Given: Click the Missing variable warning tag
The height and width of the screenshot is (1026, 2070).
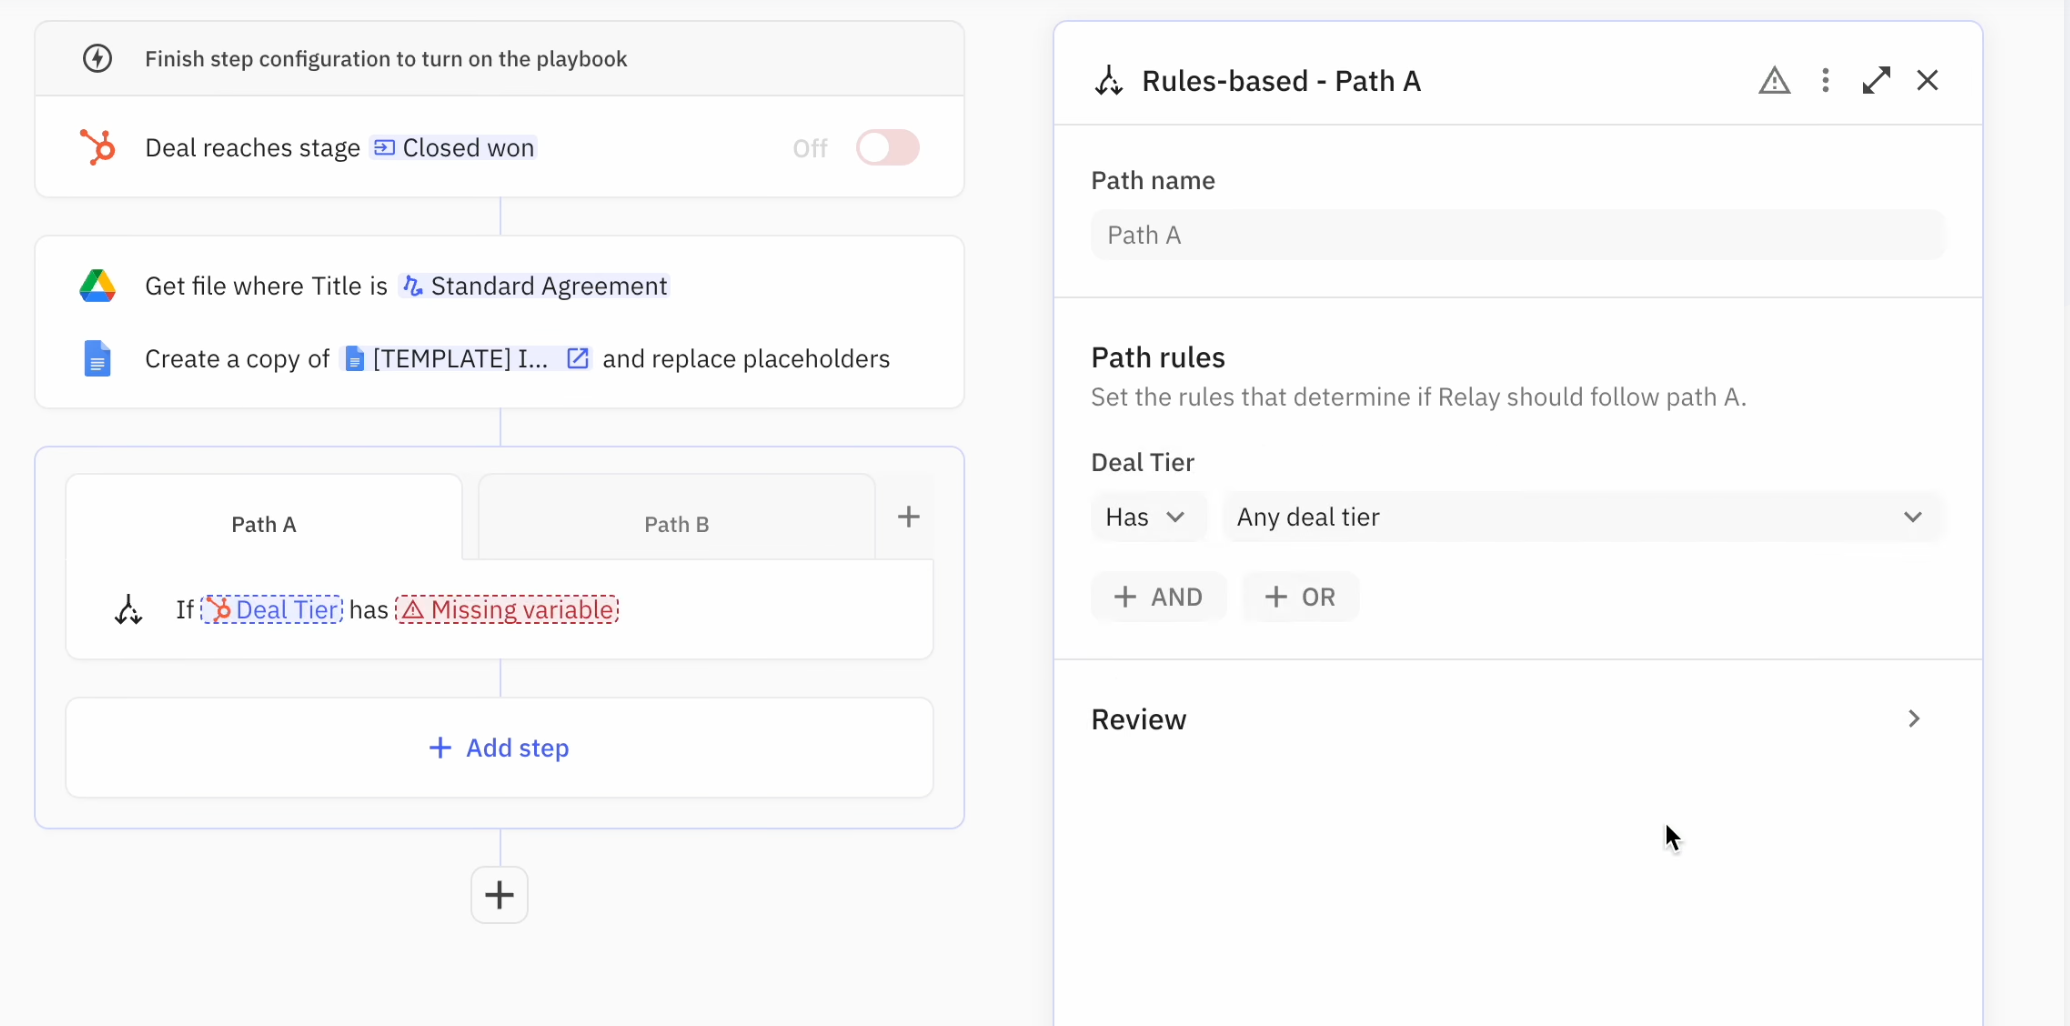Looking at the screenshot, I should pos(507,609).
